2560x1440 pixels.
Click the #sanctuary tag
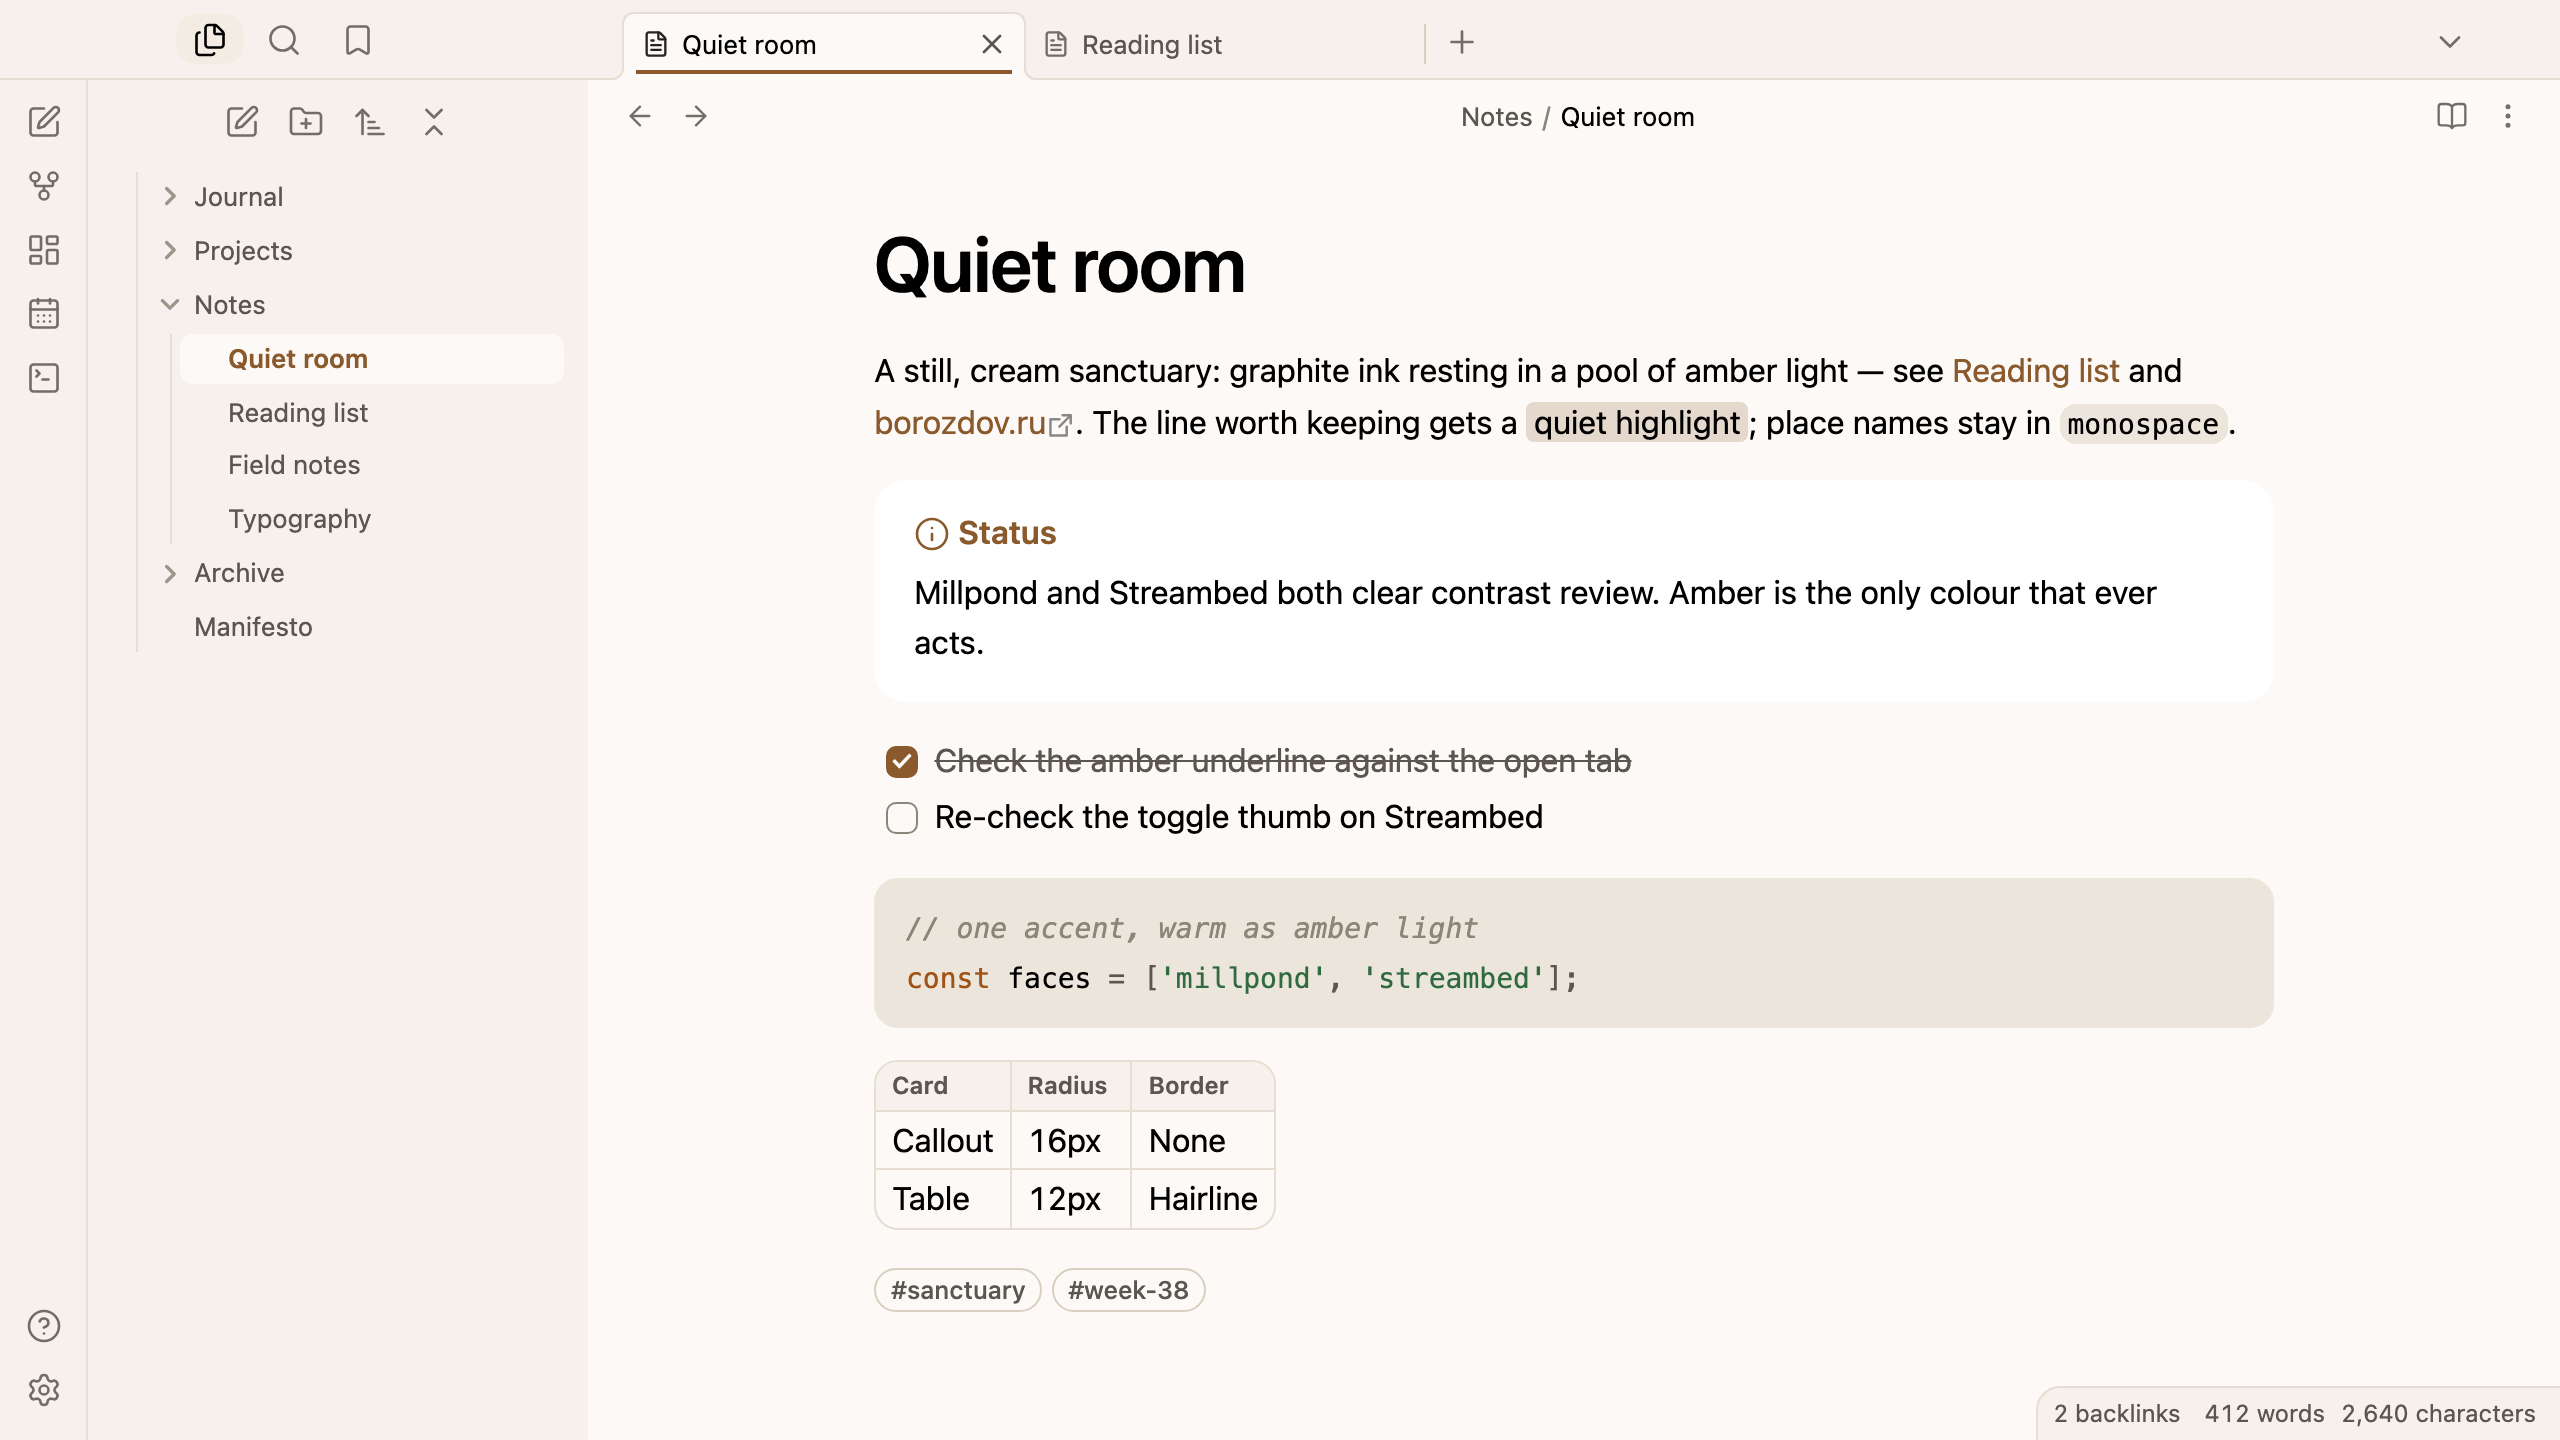[958, 1290]
